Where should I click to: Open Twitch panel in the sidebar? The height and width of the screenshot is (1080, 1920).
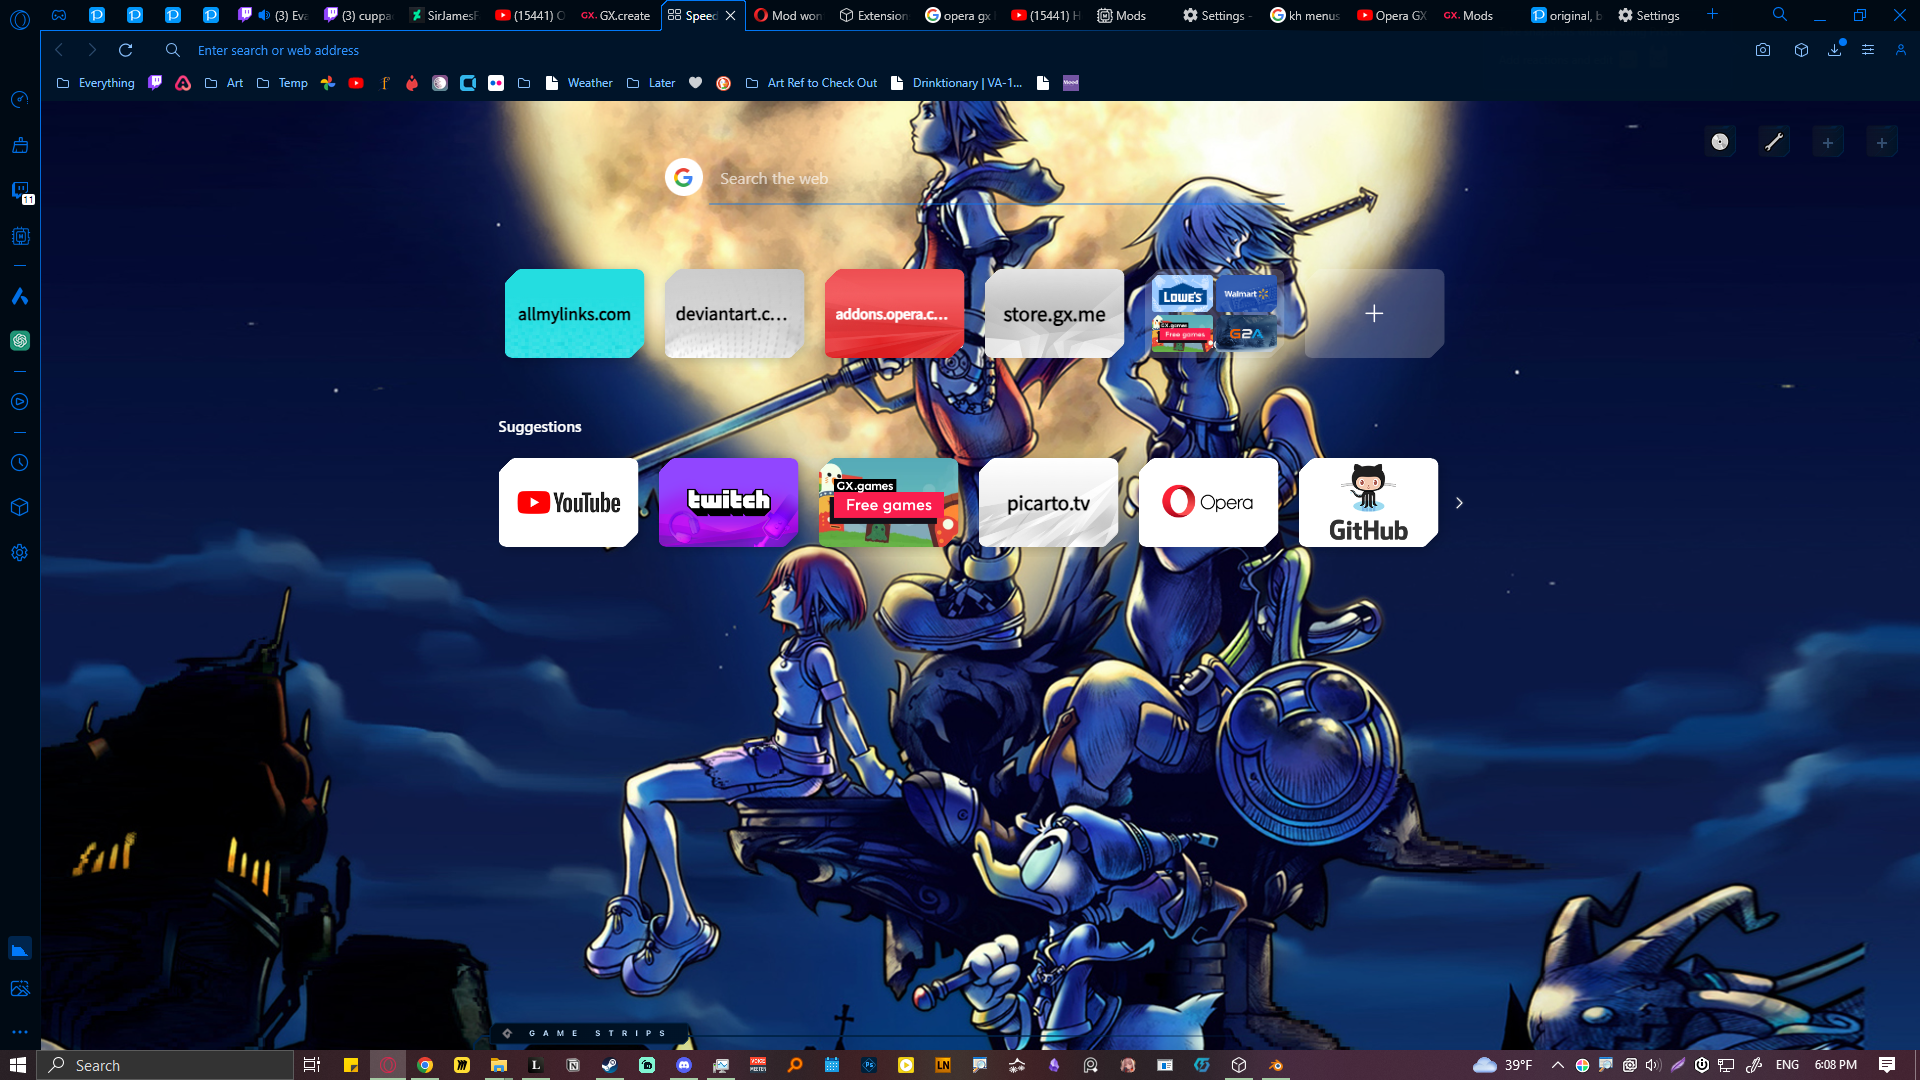point(20,191)
